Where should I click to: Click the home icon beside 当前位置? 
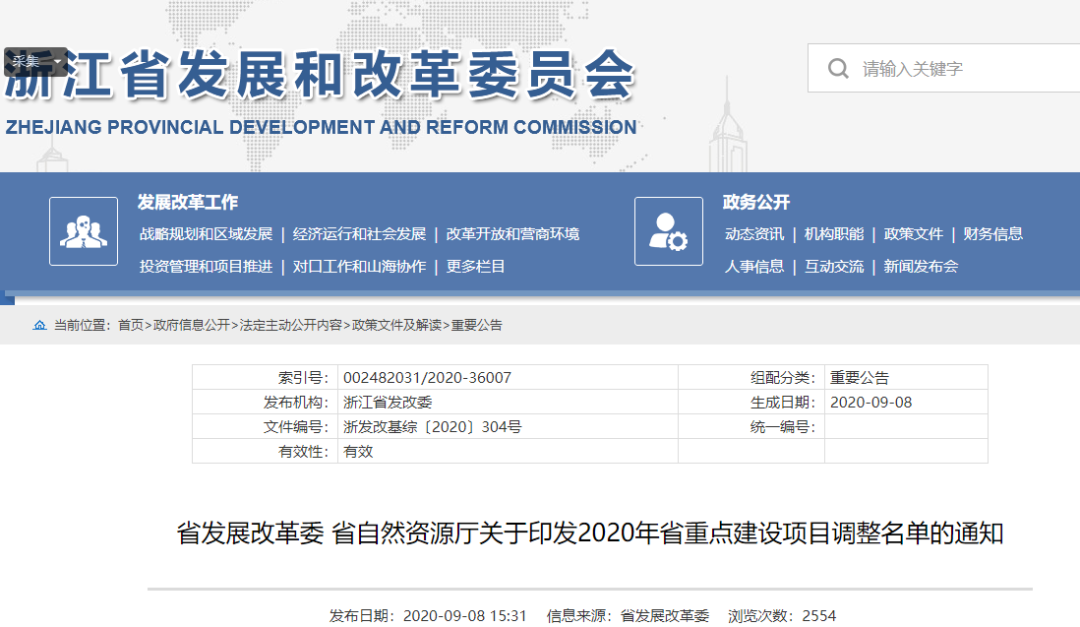[40, 325]
